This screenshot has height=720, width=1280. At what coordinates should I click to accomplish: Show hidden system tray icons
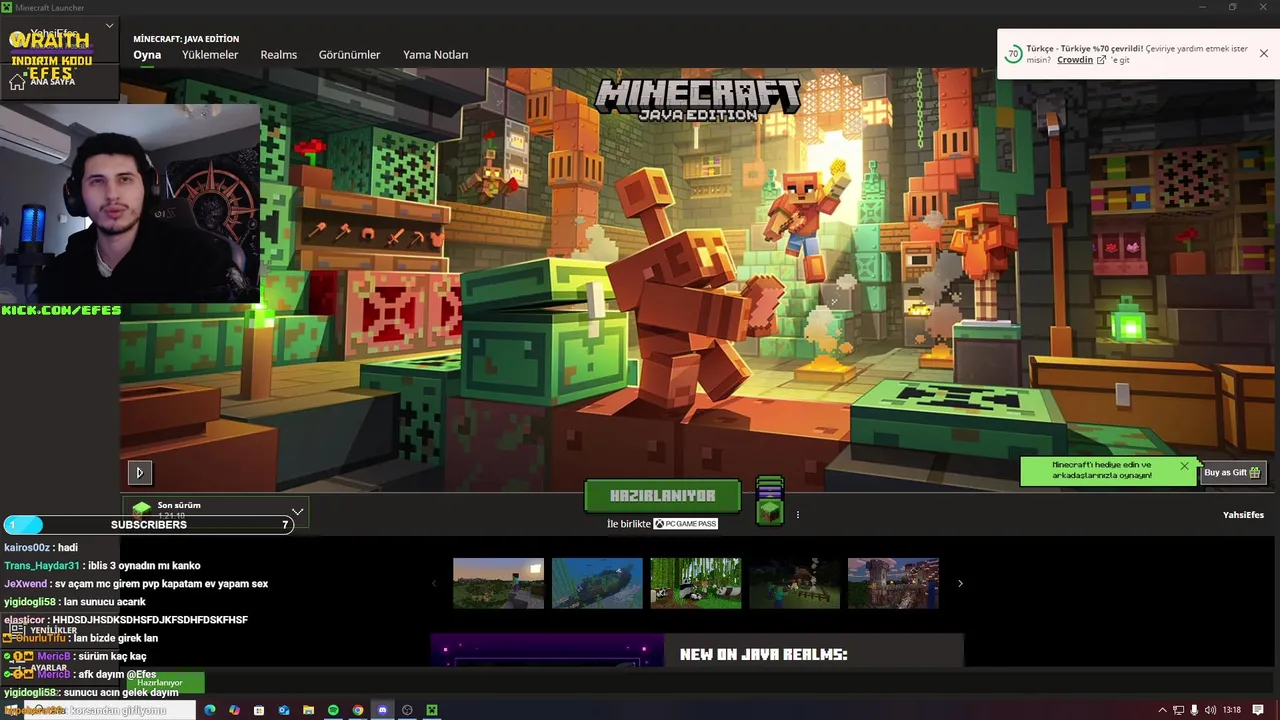(1162, 710)
